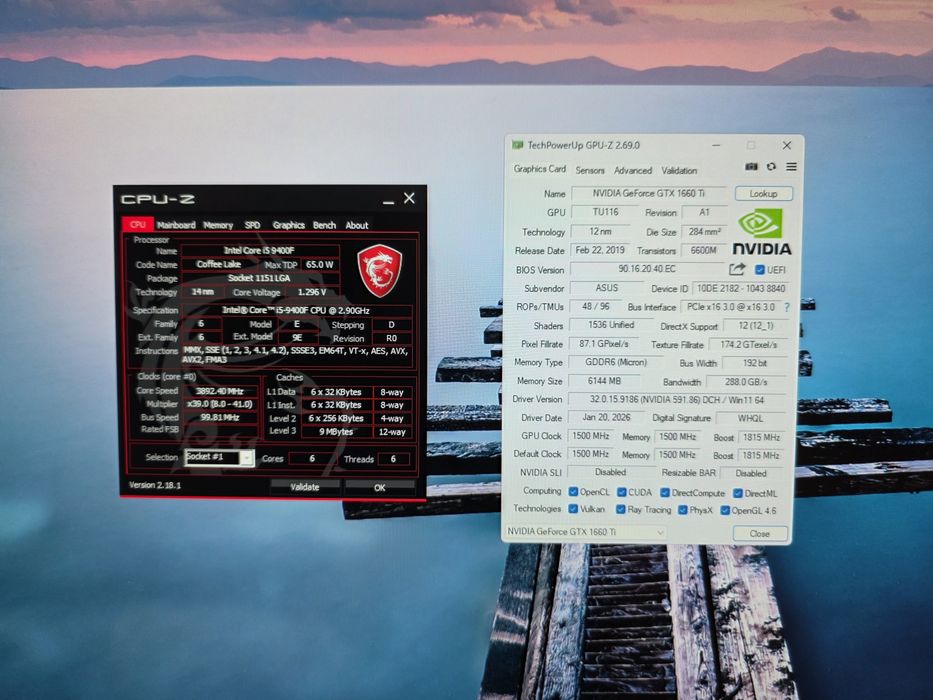The width and height of the screenshot is (933, 700).
Task: Click the Digital Signature value WHQL
Action: (750, 418)
